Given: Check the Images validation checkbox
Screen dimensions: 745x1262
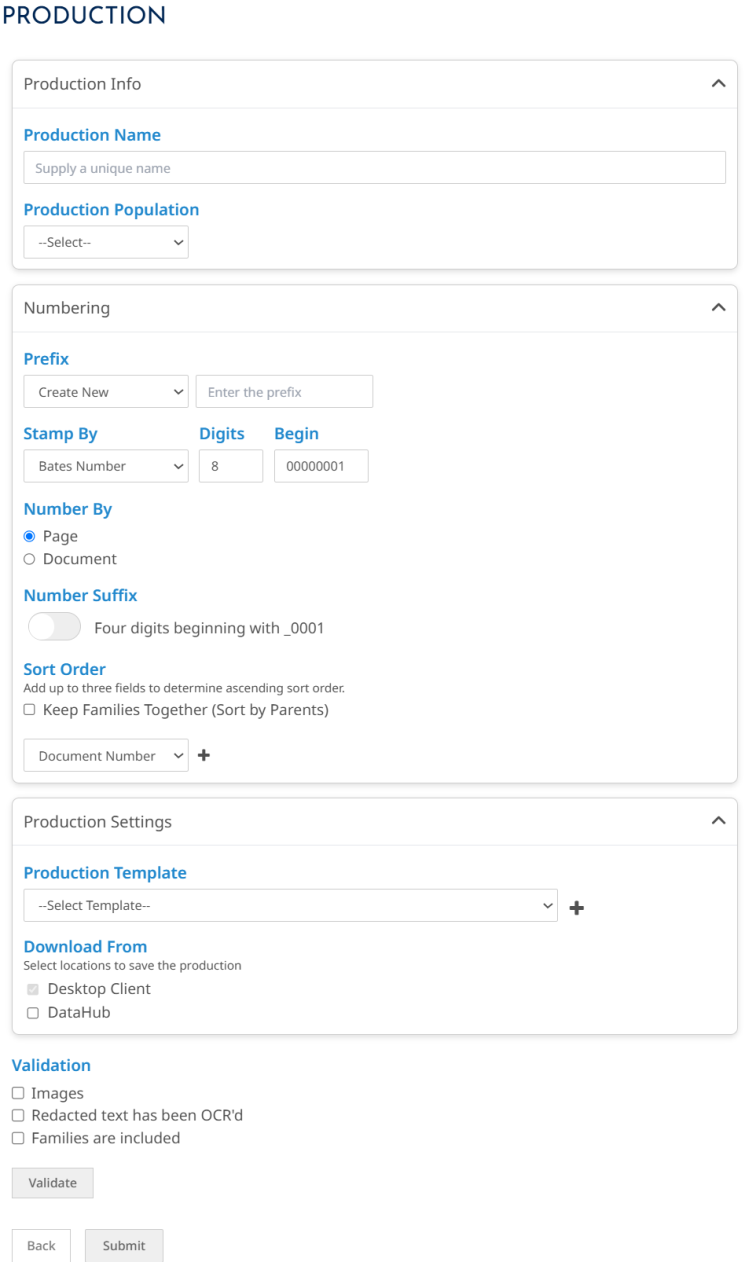Looking at the screenshot, I should pyautogui.click(x=18, y=1093).
